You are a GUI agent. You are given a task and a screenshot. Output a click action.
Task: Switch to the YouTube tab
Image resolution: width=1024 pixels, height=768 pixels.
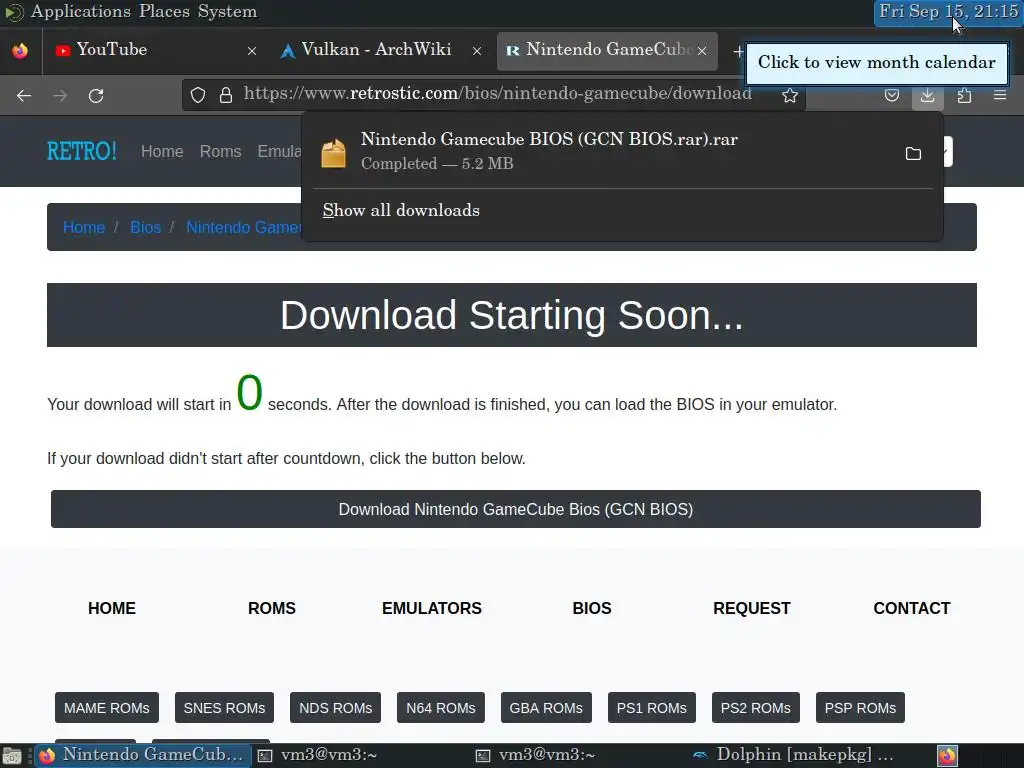(x=155, y=50)
